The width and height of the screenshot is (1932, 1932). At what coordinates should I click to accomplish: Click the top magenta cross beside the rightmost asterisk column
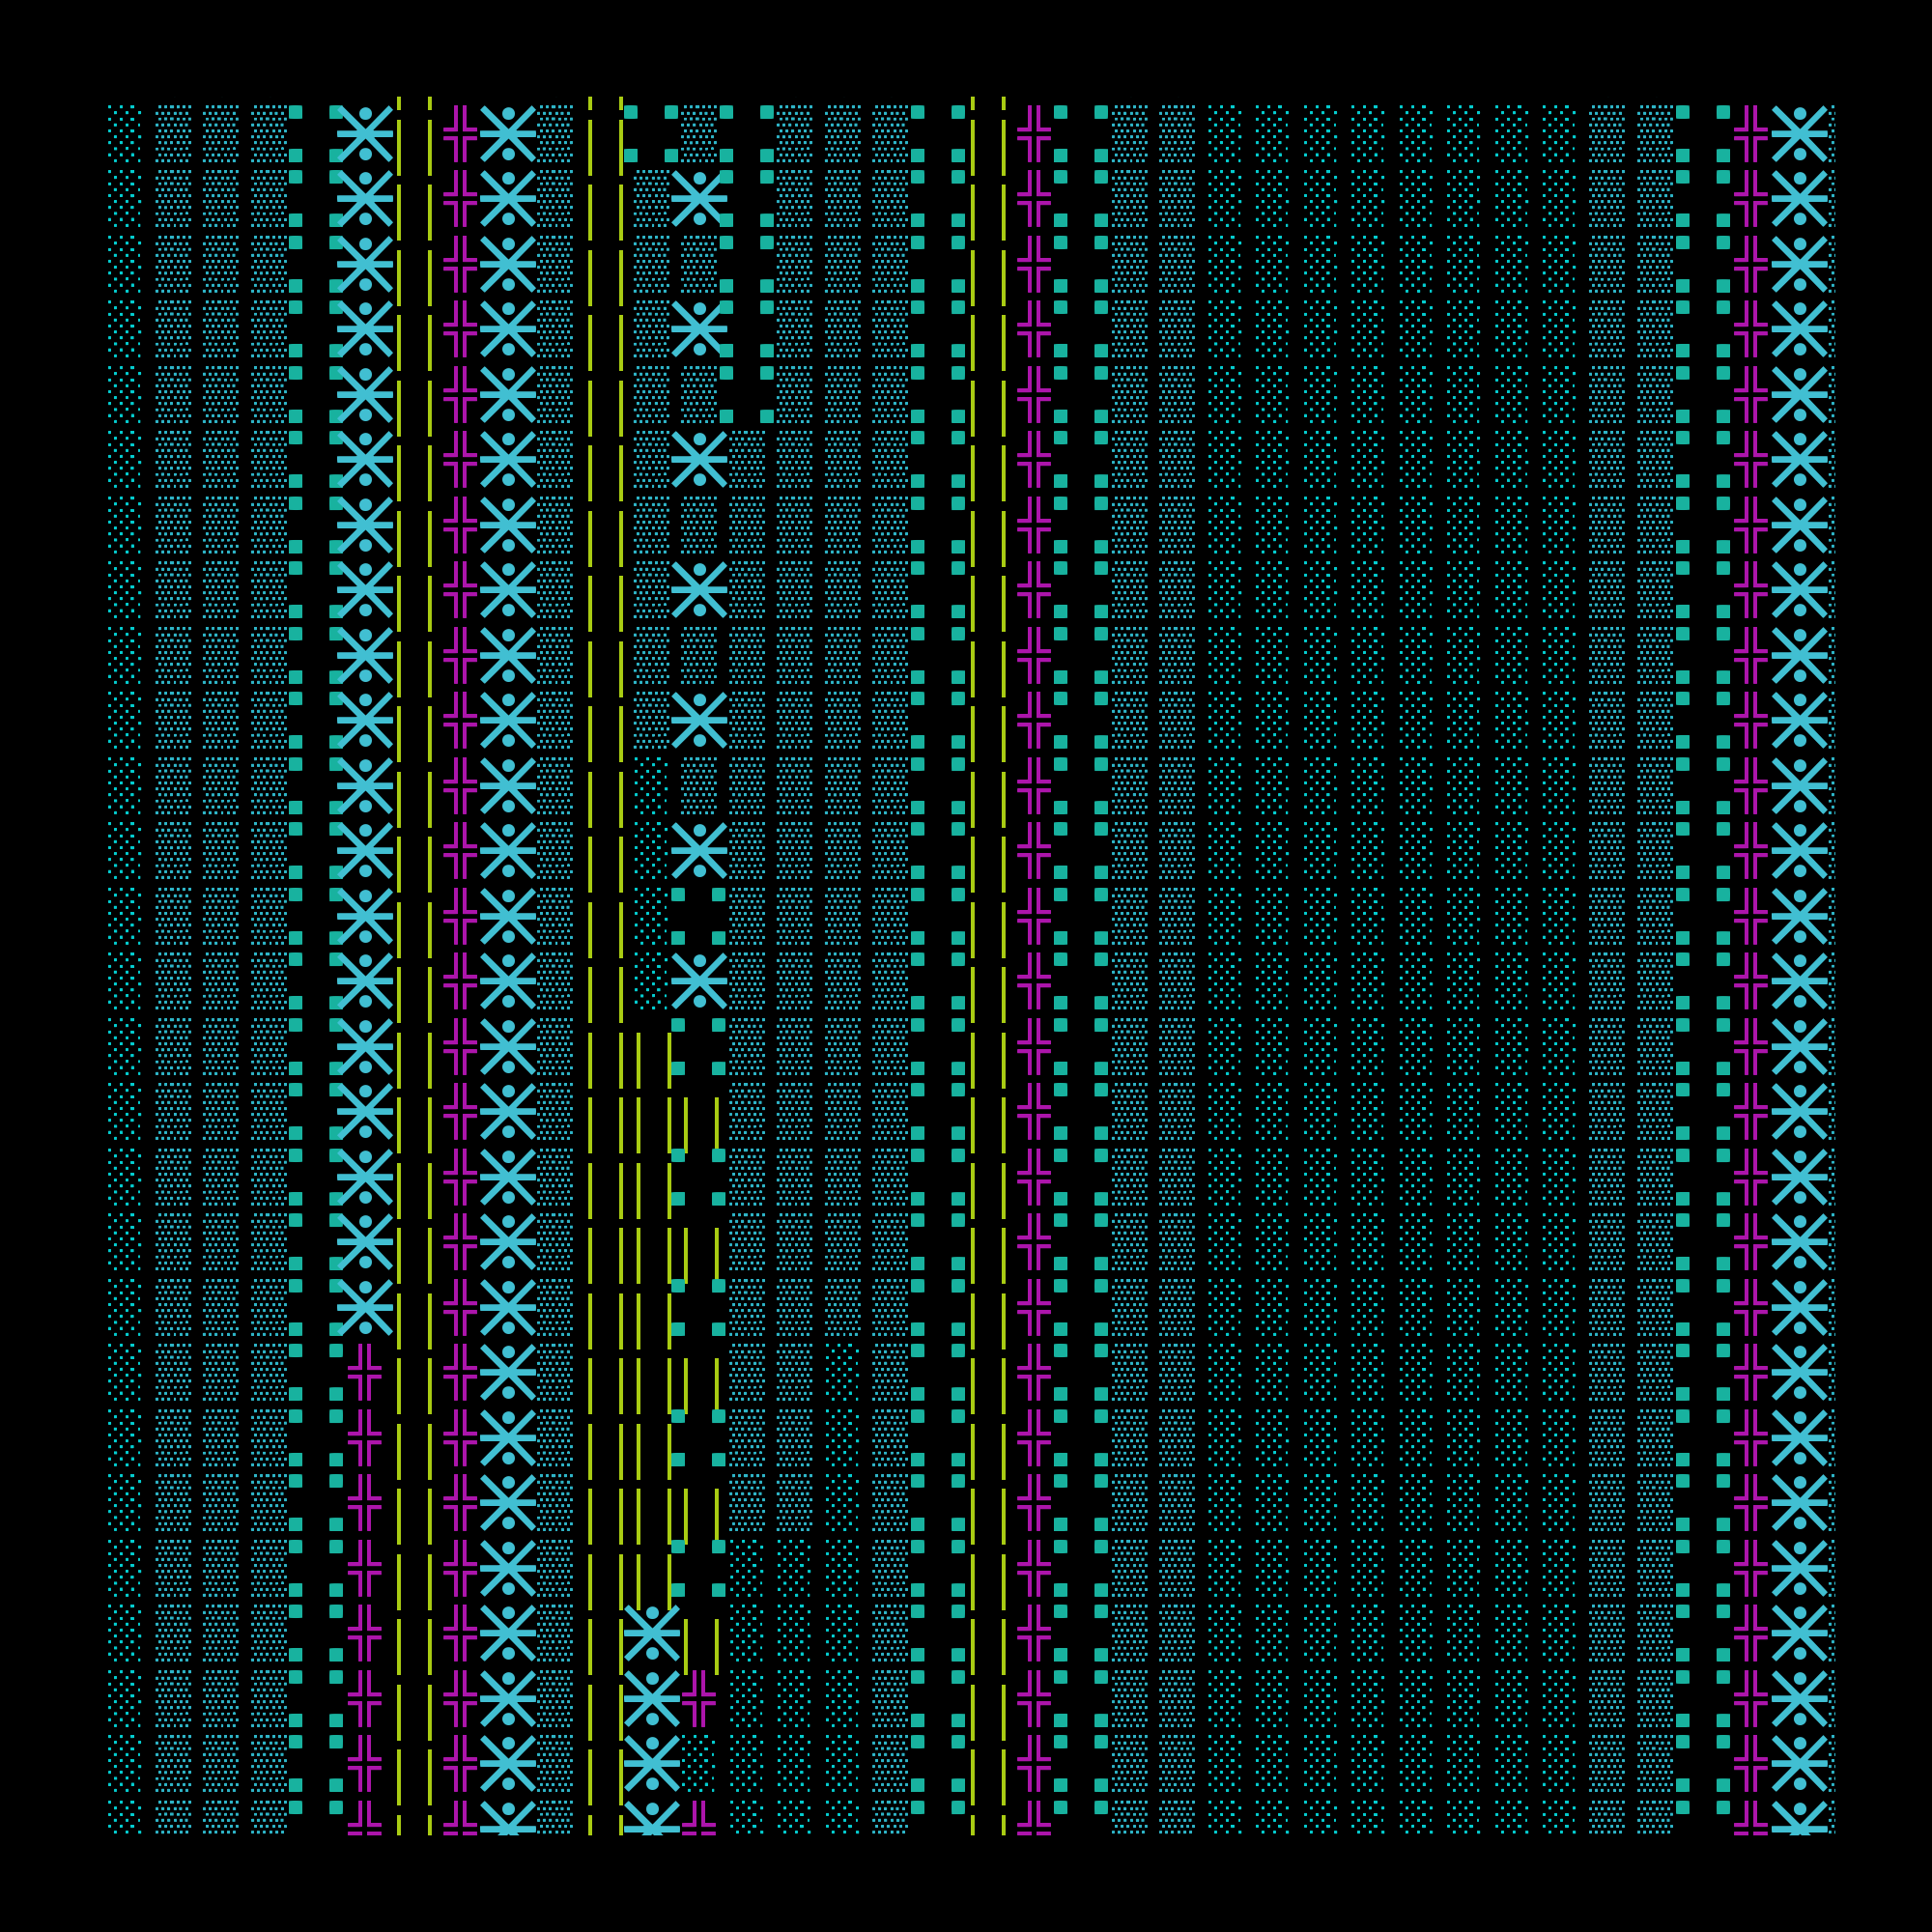point(1750,133)
